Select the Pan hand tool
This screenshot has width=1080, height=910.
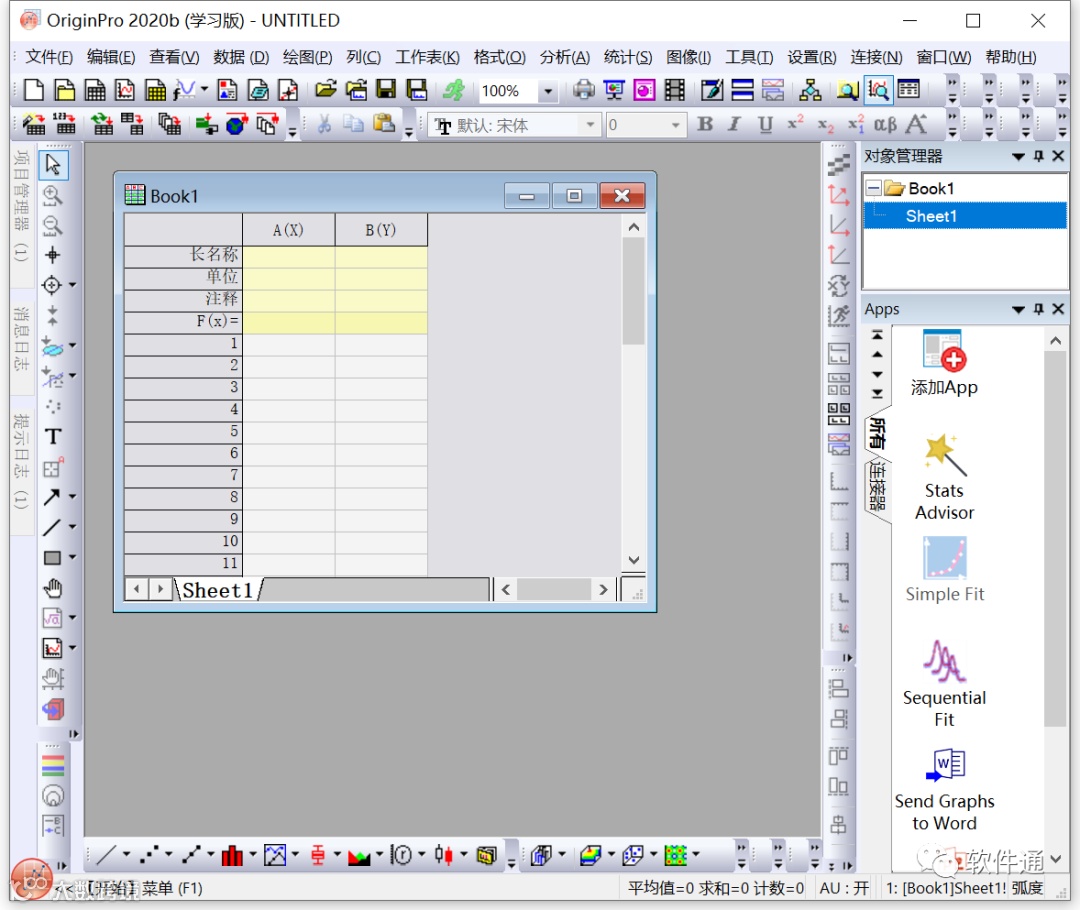coord(53,588)
